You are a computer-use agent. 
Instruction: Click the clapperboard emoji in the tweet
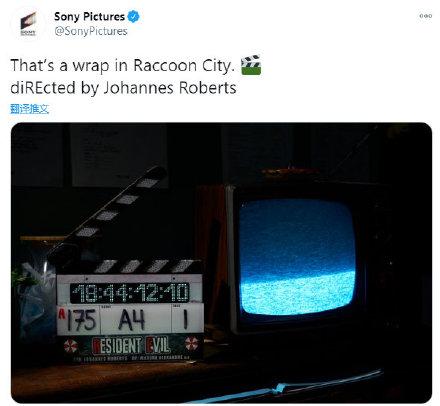pos(251,65)
